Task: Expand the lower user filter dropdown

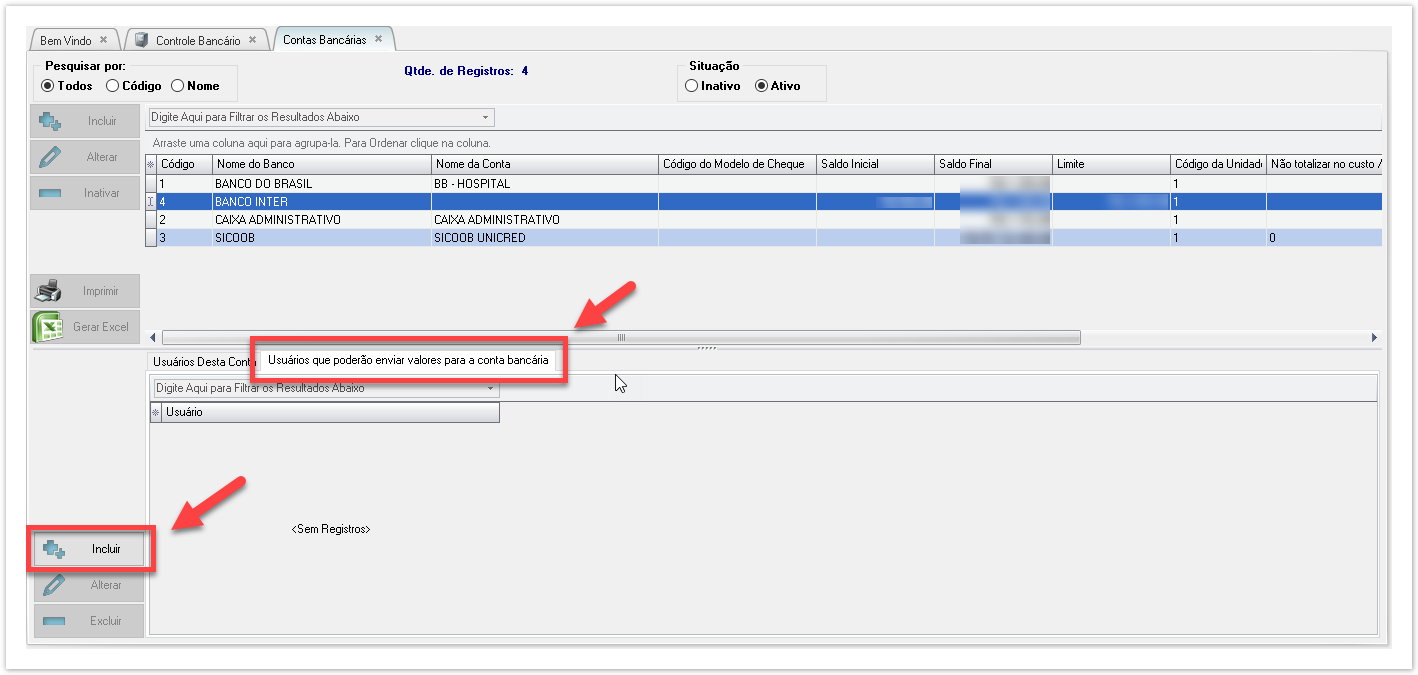Action: (490, 388)
